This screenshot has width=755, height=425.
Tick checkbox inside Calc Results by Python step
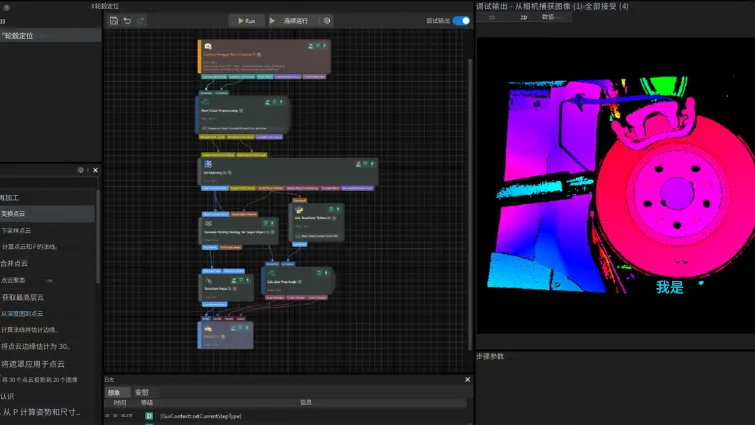point(298,236)
